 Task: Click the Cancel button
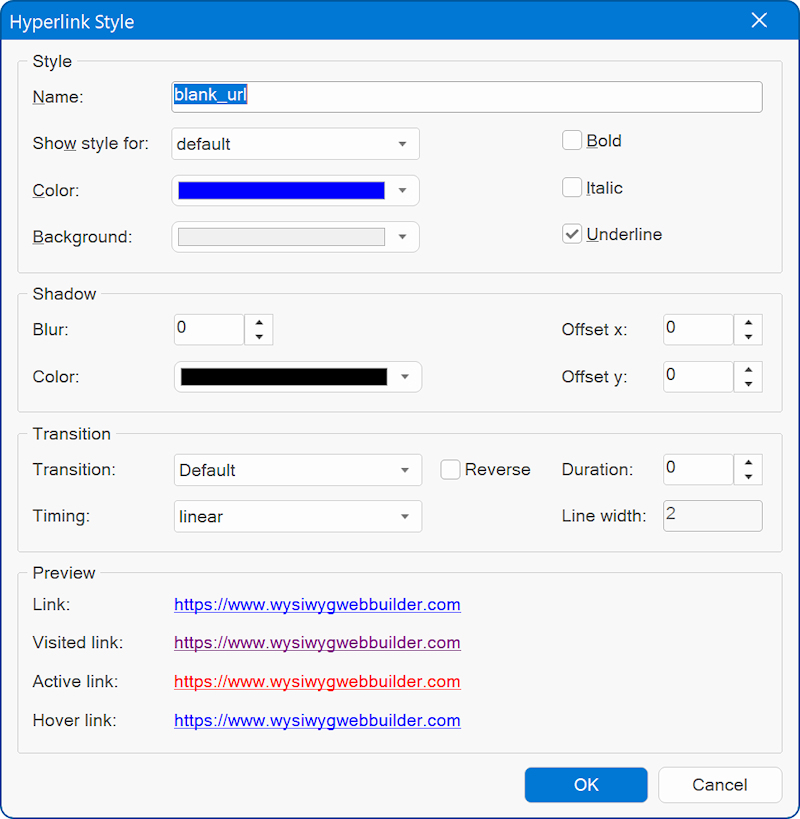pyautogui.click(x=720, y=785)
